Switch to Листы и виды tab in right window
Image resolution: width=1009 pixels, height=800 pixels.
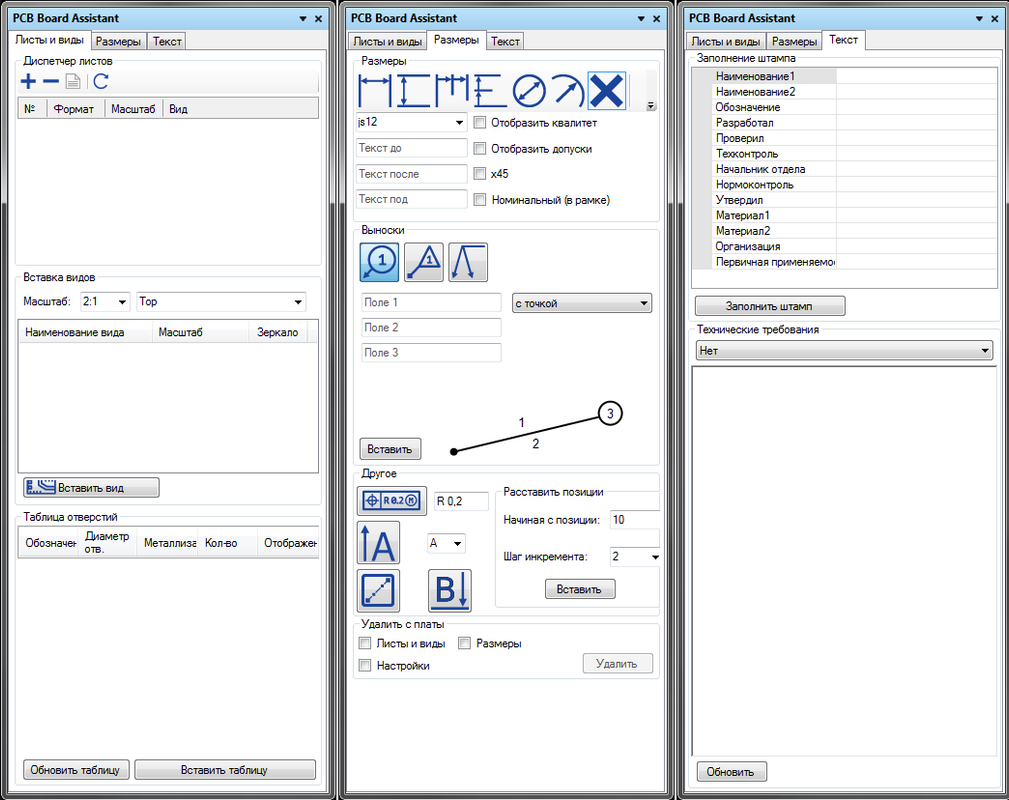coord(726,41)
